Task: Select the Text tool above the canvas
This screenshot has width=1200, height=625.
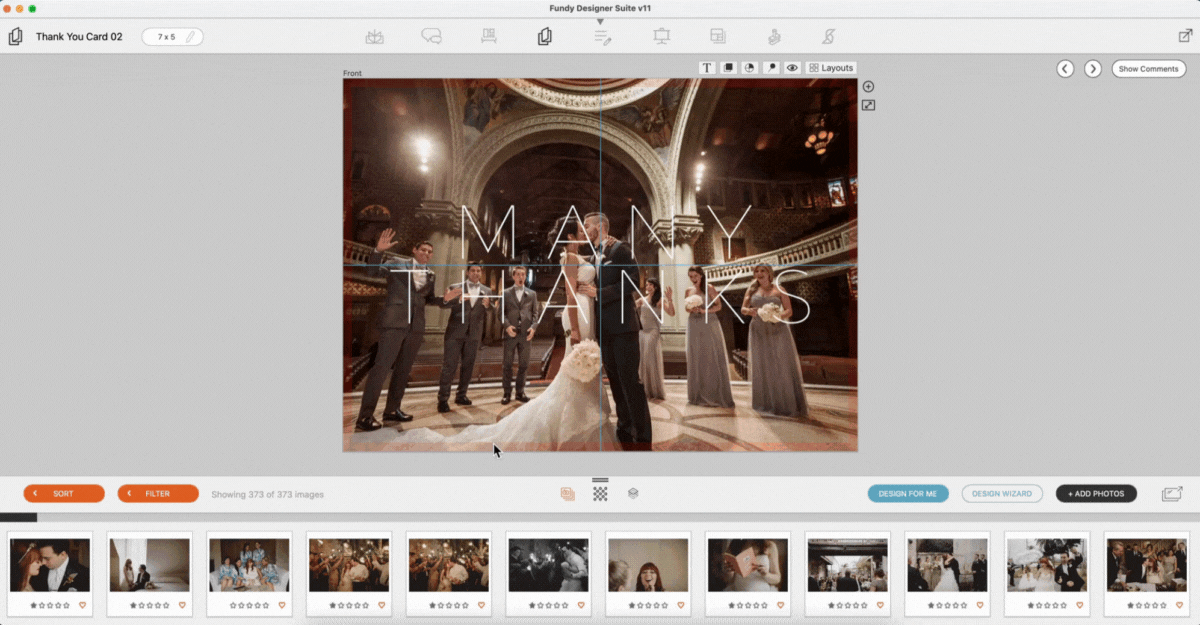Action: [x=707, y=68]
